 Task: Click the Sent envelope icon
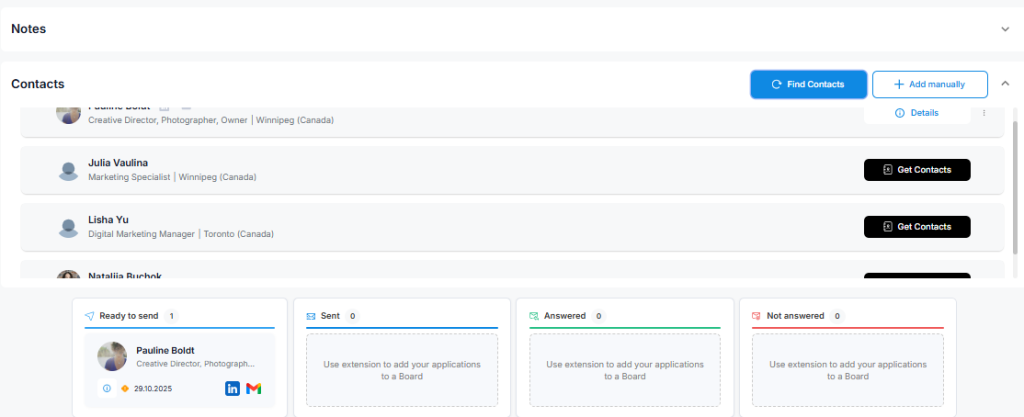point(311,316)
